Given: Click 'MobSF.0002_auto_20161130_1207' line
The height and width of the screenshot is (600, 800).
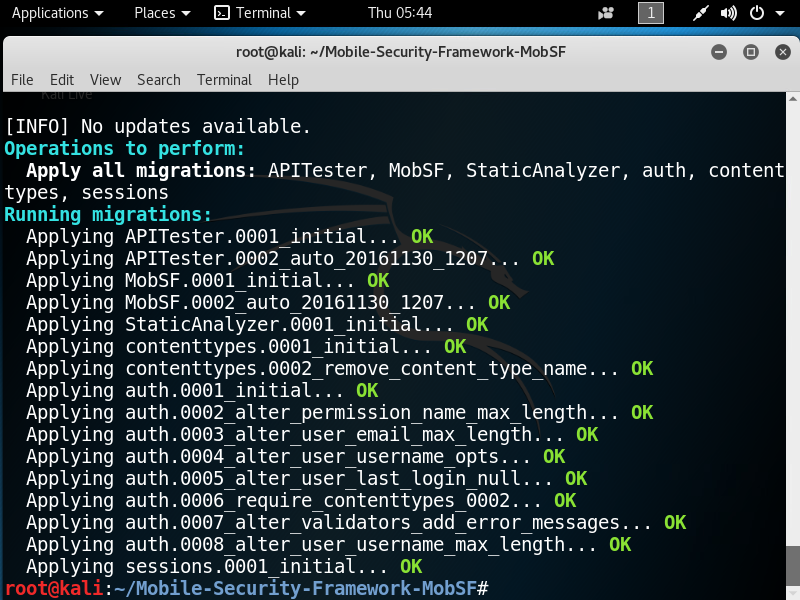Looking at the screenshot, I should (x=268, y=303).
